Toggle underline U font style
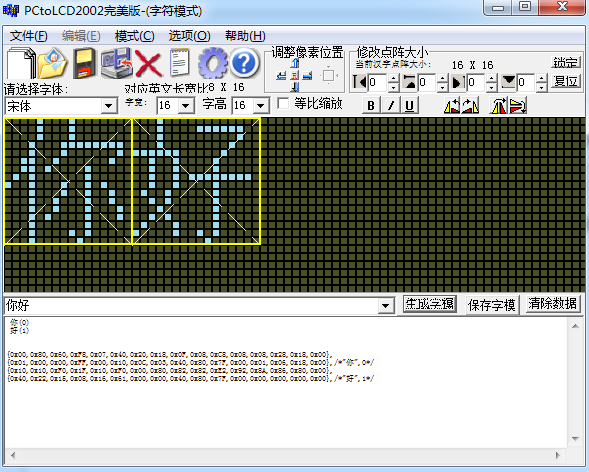Image resolution: width=589 pixels, height=472 pixels. 409,106
